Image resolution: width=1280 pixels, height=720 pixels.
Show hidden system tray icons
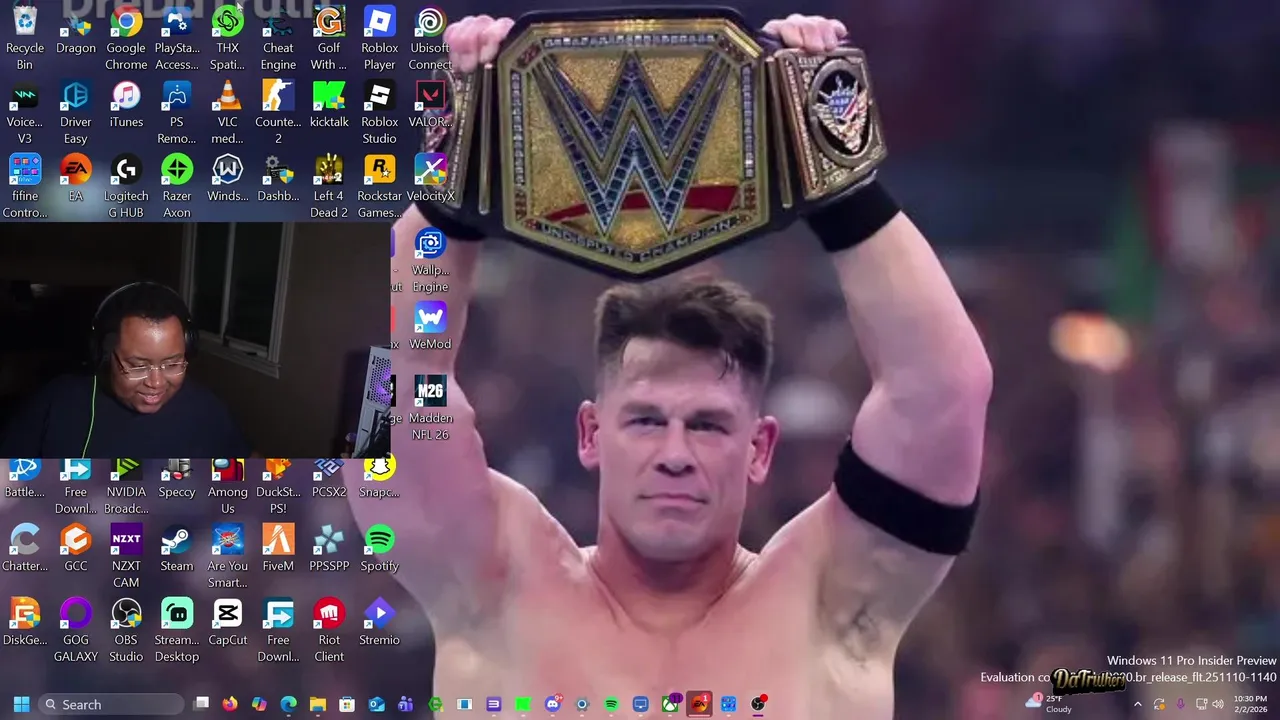(1138, 704)
